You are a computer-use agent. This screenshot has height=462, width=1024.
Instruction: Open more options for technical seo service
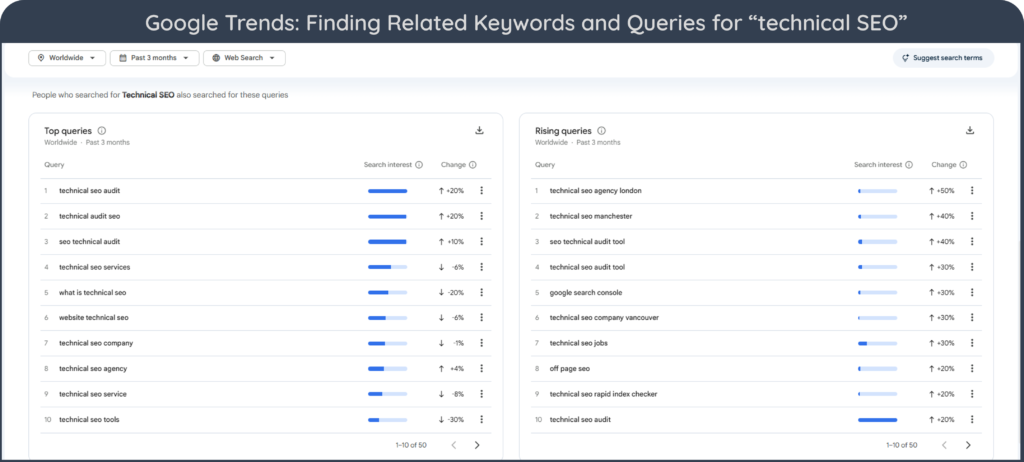click(481, 394)
